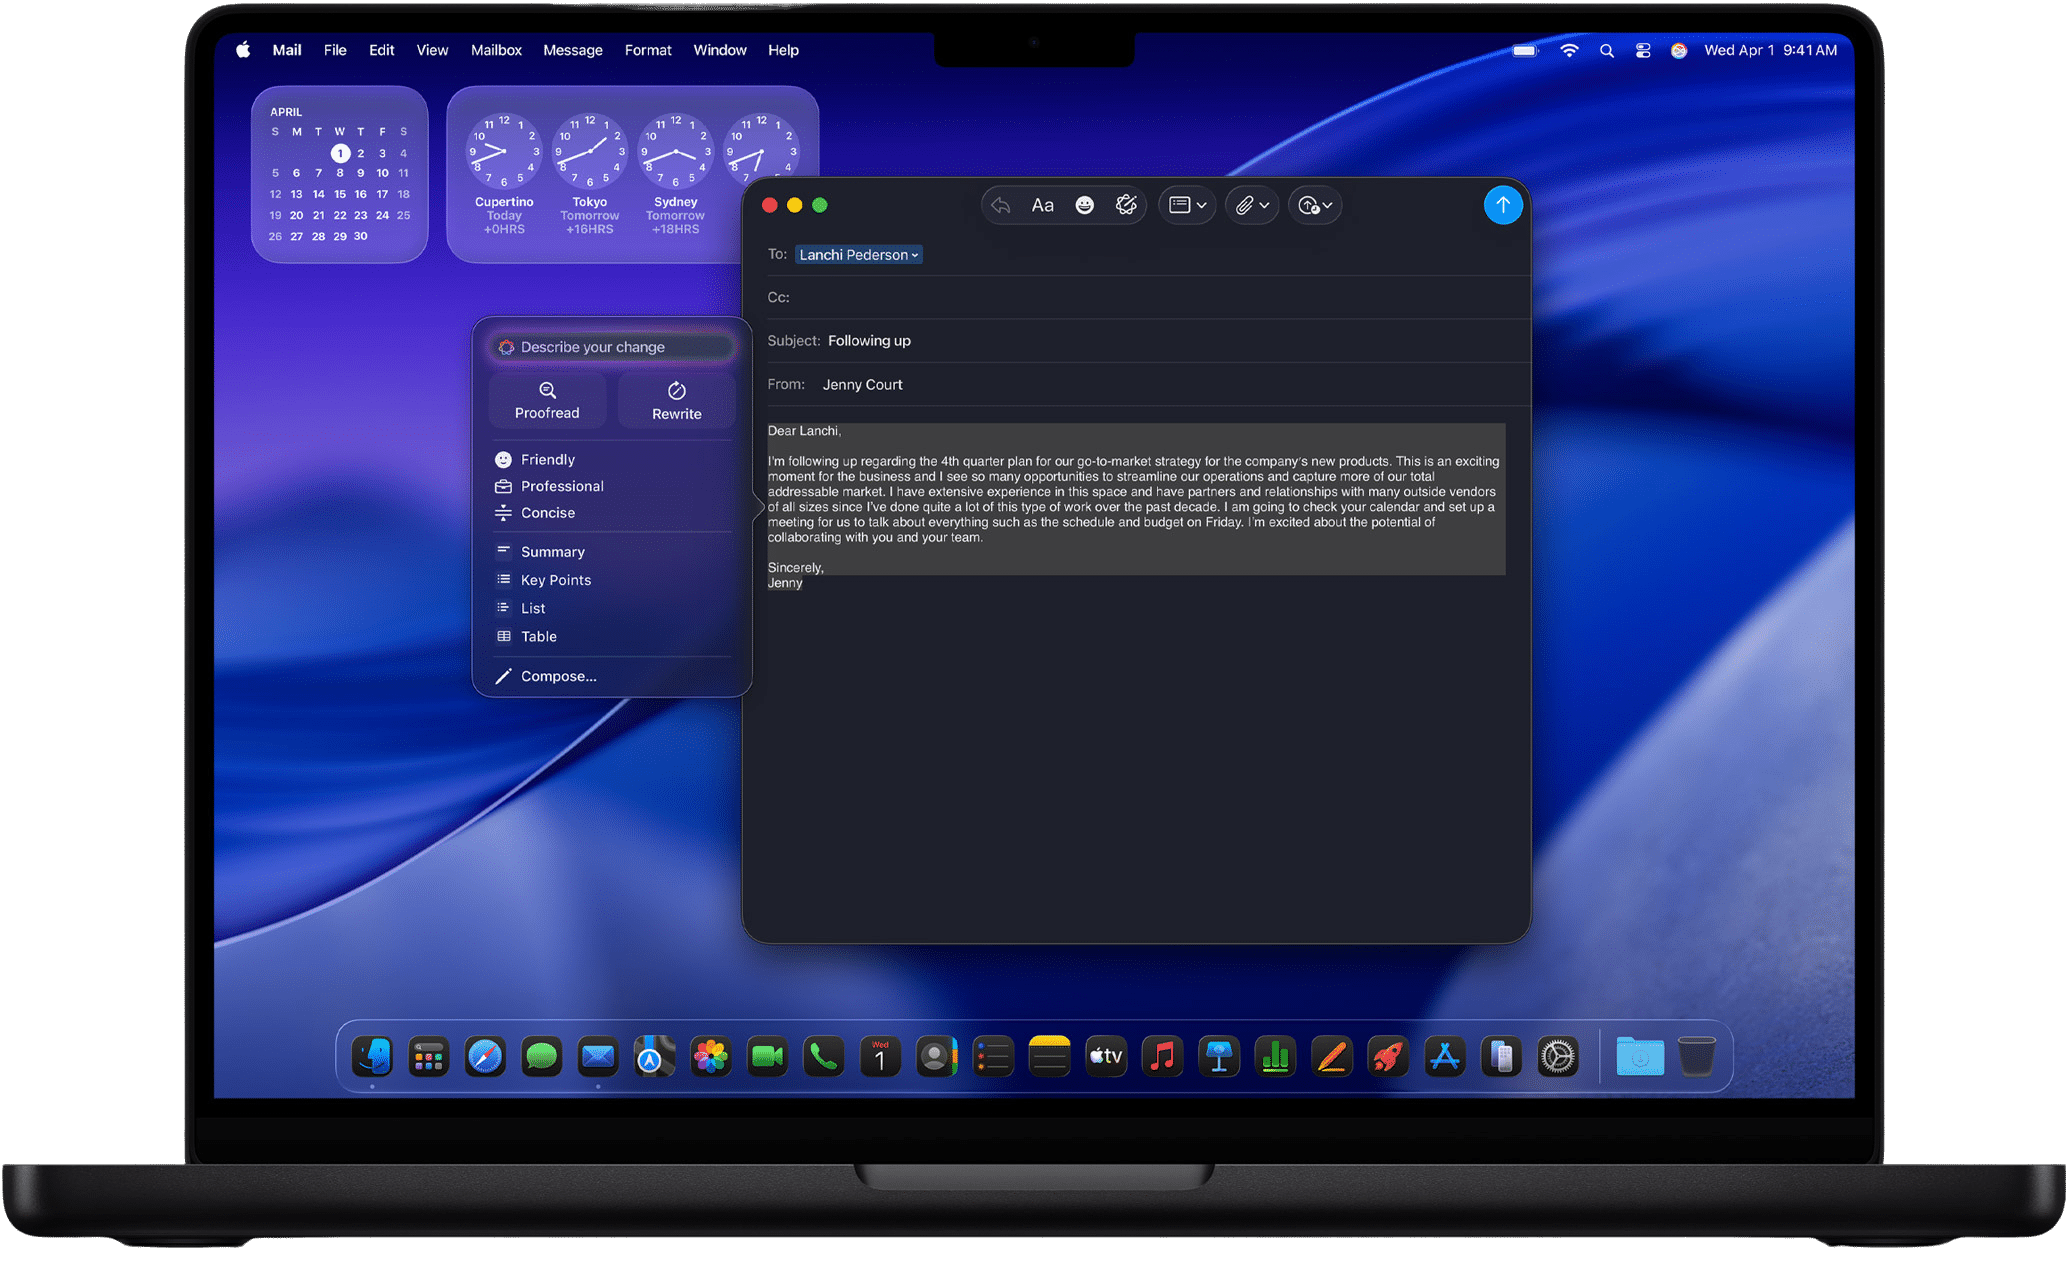The height and width of the screenshot is (1264, 2068).
Task: Open System Settings gear in the Dock
Action: point(1558,1057)
